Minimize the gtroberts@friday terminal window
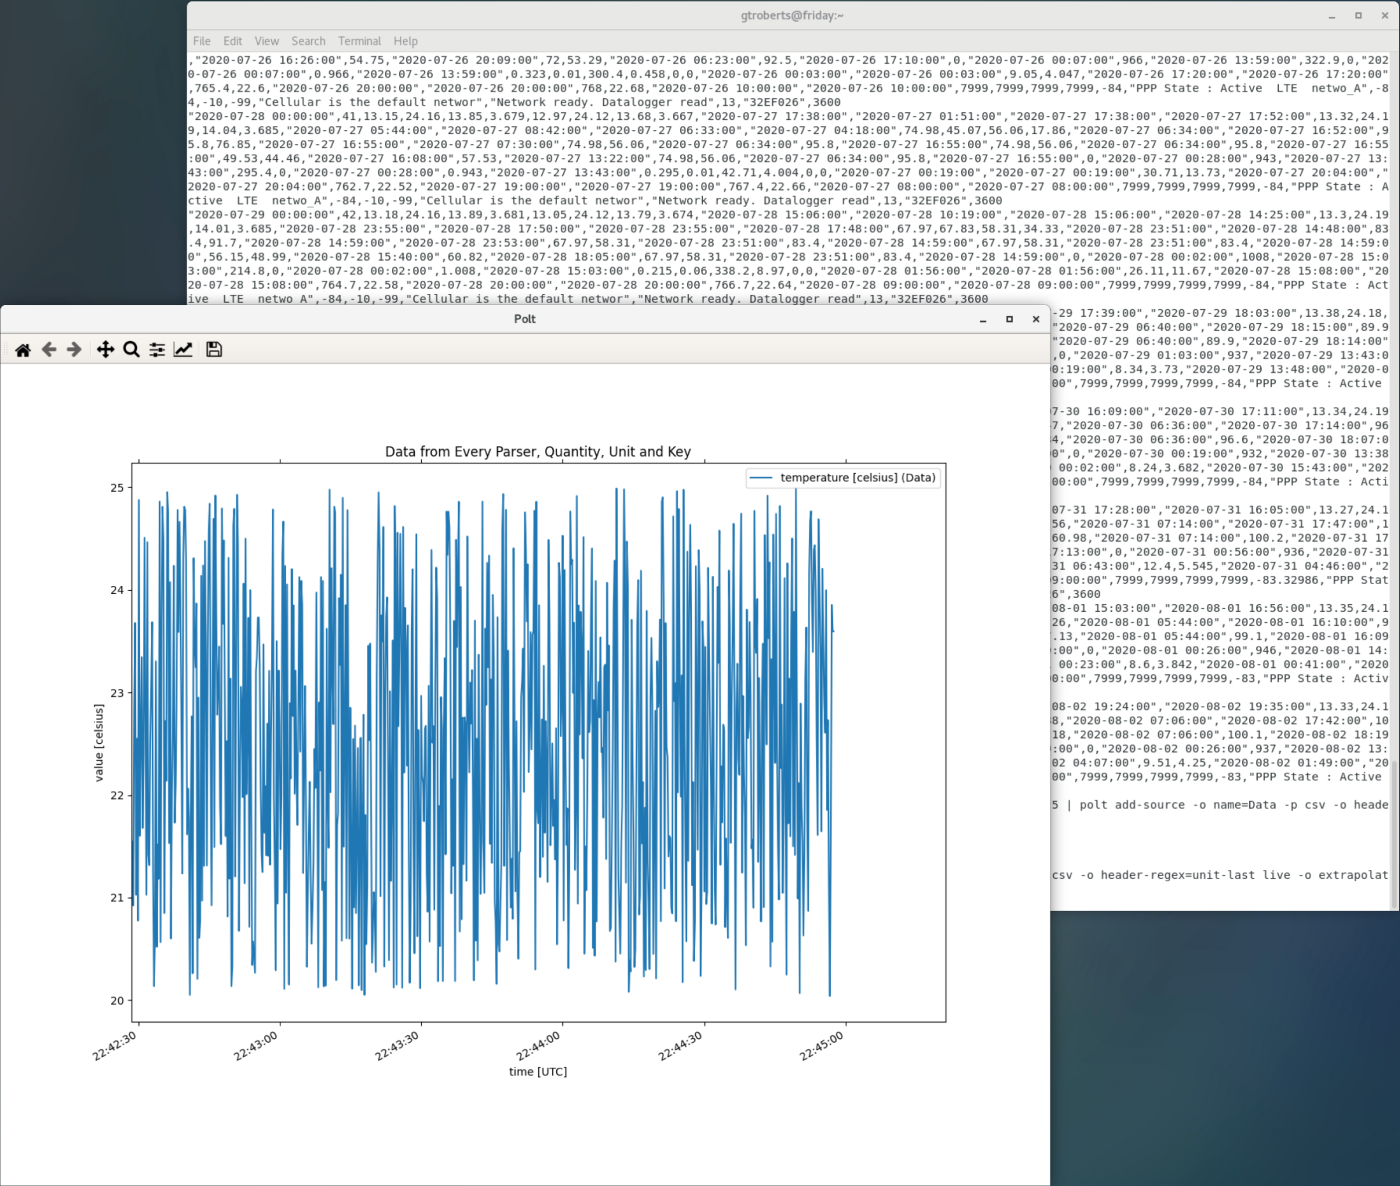The image size is (1400, 1186). coord(1332,16)
